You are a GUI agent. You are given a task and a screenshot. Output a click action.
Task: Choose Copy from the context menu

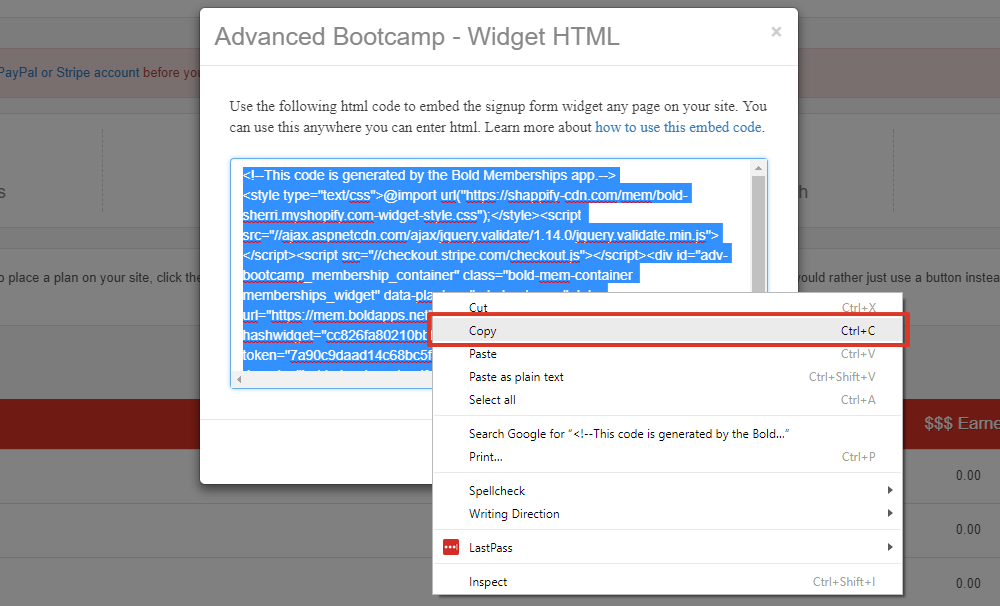pyautogui.click(x=667, y=330)
